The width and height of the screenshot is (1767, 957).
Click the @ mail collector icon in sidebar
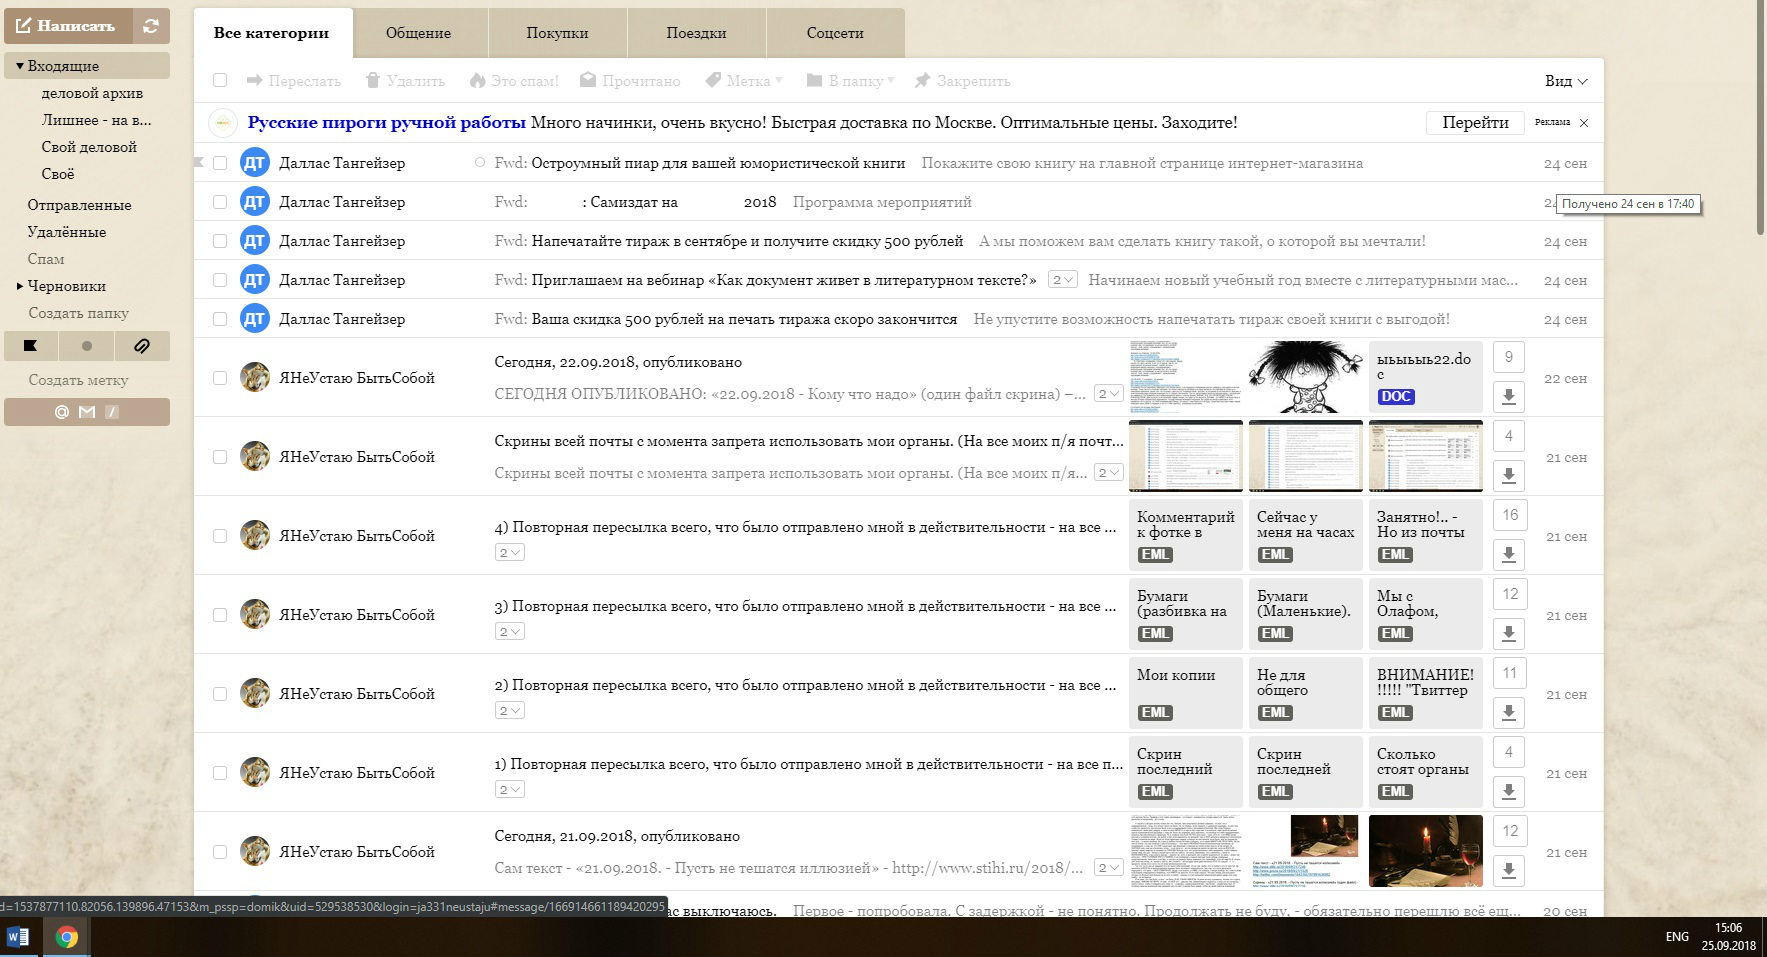click(x=62, y=412)
